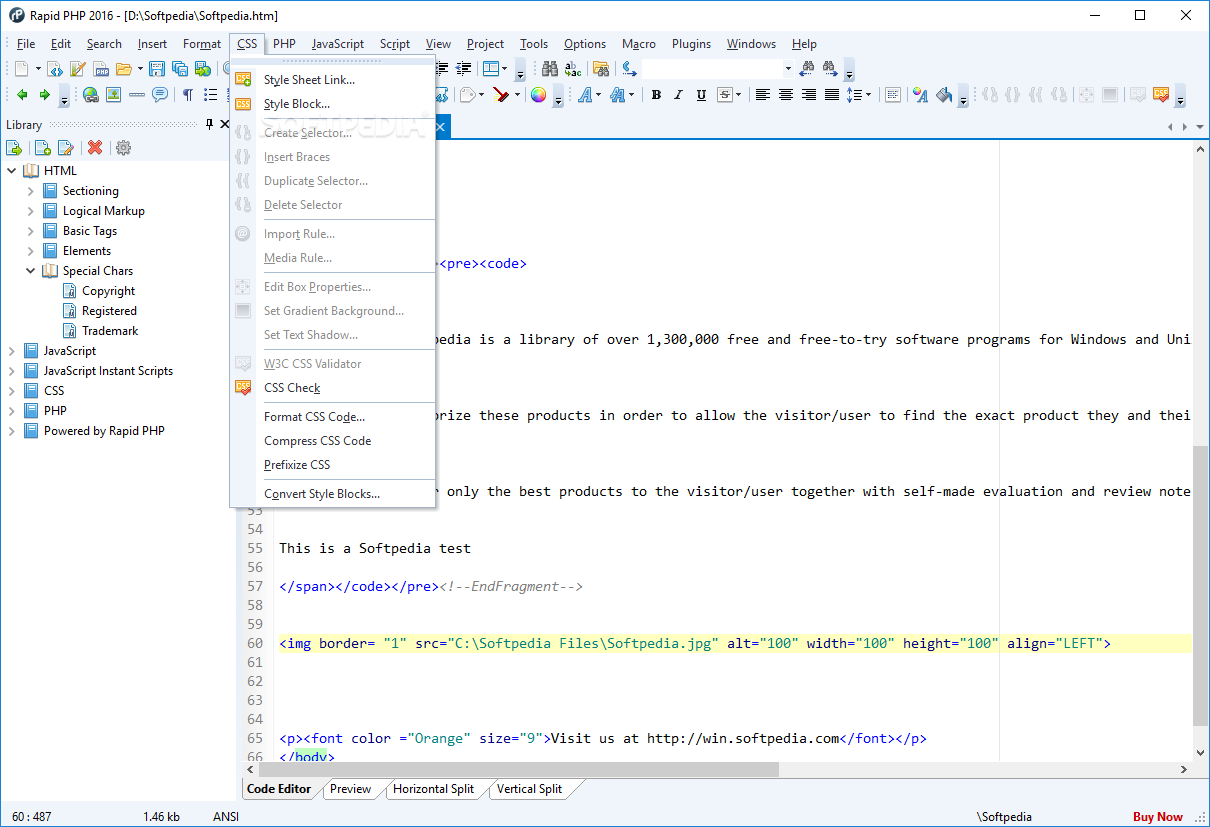Insert a hyperlink using the globe icon
1210x827 pixels.
pos(91,95)
